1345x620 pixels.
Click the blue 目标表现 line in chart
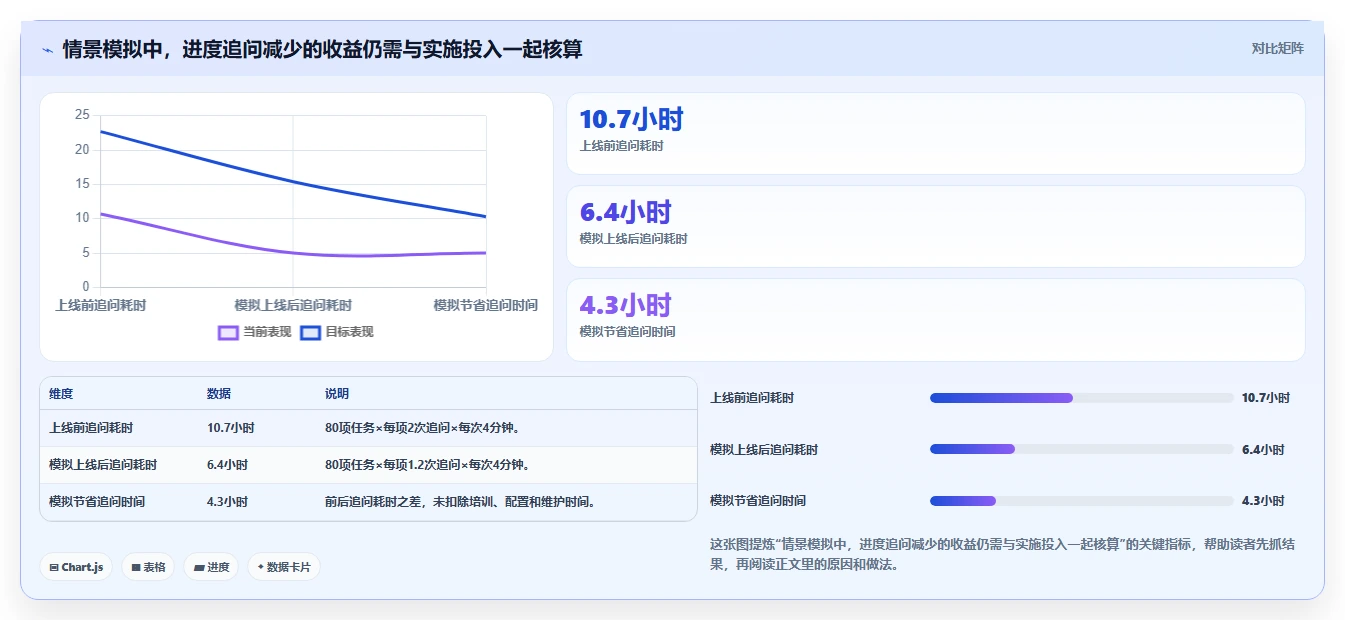point(293,182)
